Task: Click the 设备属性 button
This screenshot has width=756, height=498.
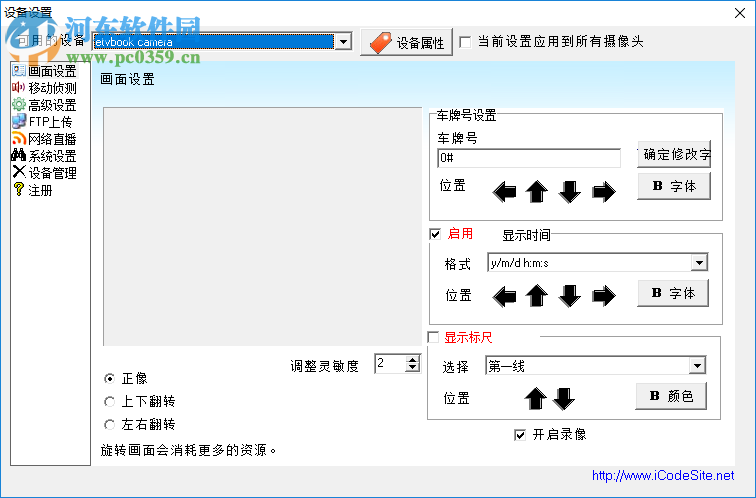Action: (406, 42)
